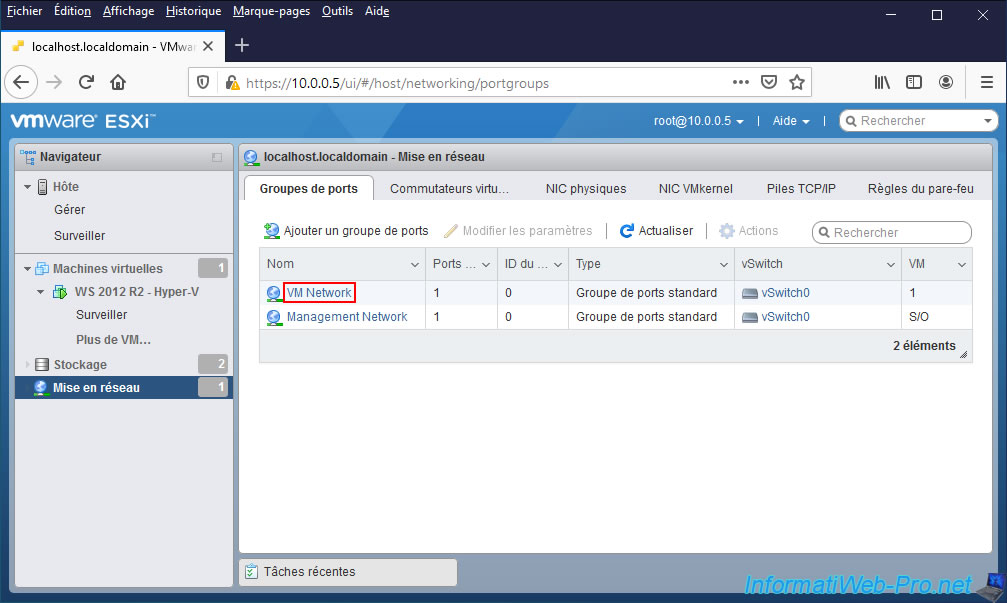Open vSwitch0 link in Management Network row

coord(785,317)
